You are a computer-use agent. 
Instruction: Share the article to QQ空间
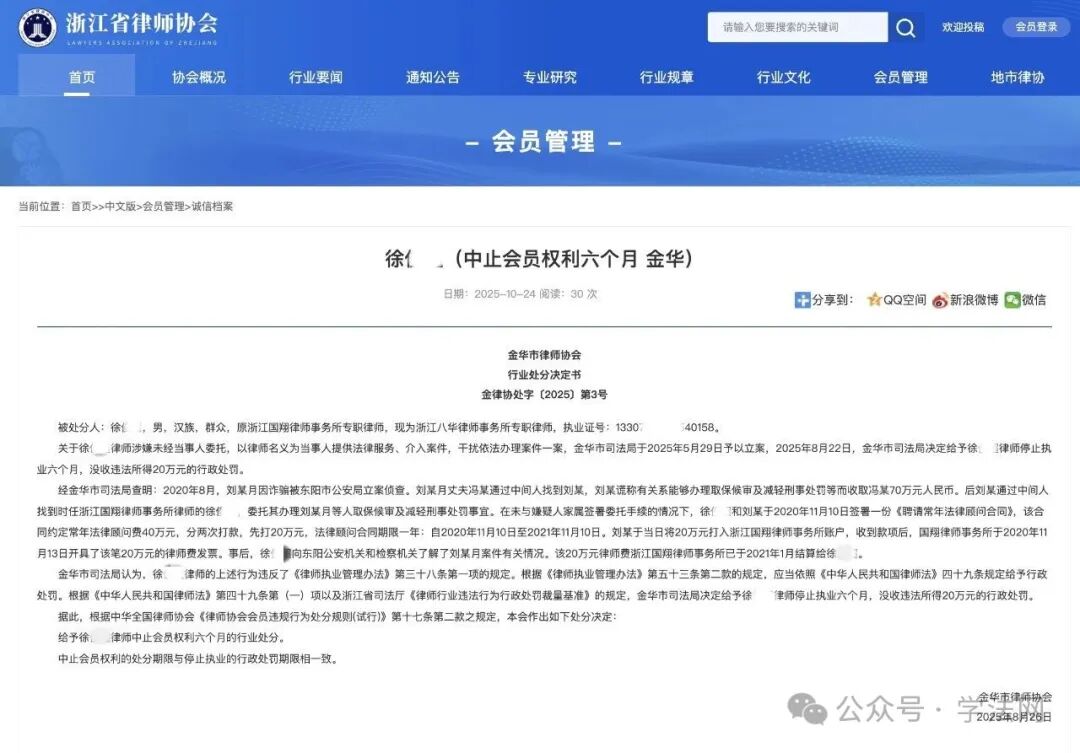(x=897, y=300)
